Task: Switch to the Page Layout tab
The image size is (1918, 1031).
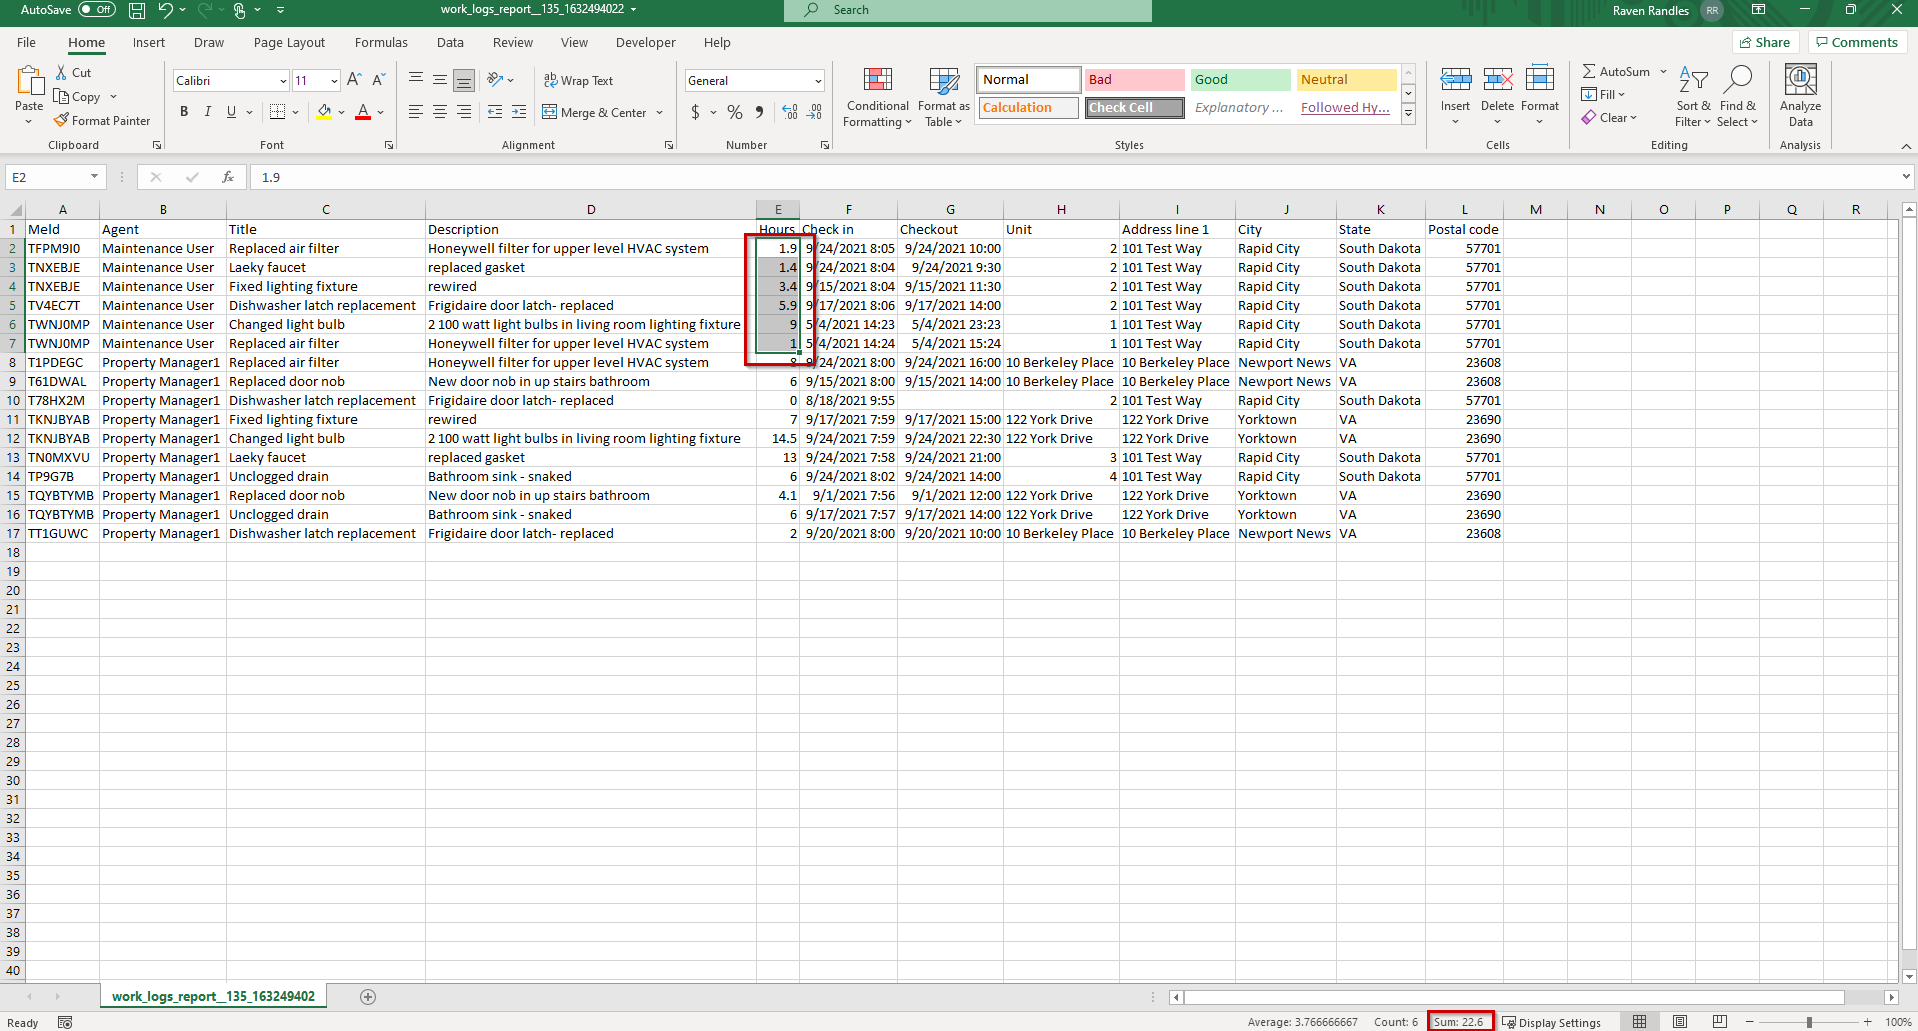Action: (289, 43)
